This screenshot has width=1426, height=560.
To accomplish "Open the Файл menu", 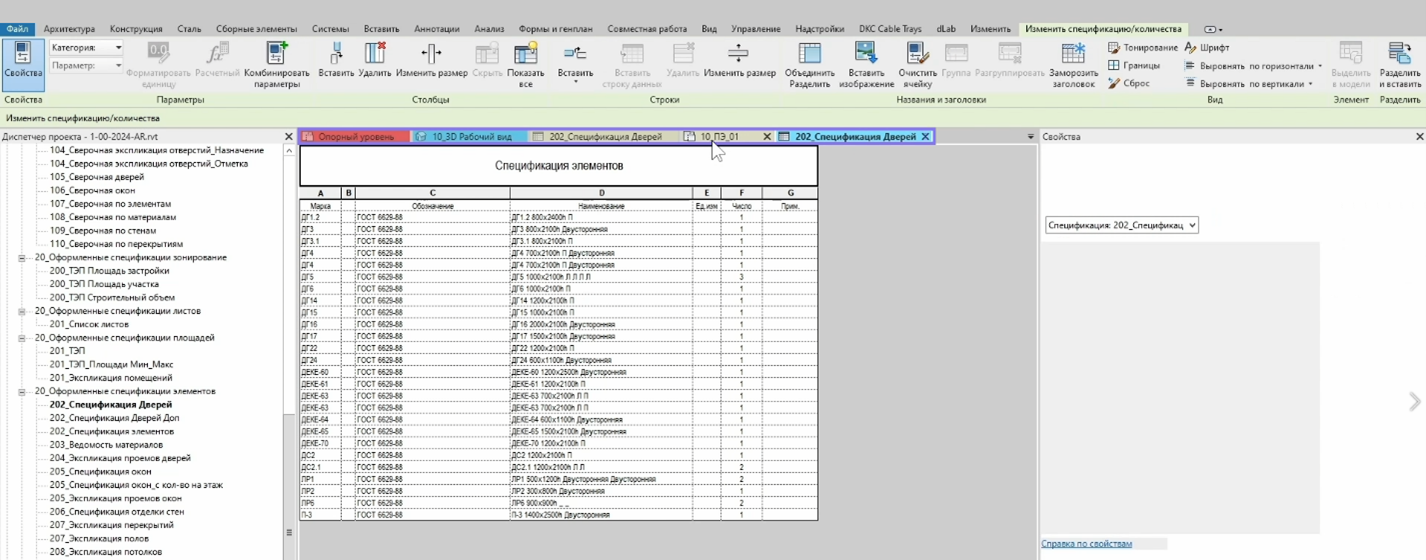I will click(x=17, y=29).
